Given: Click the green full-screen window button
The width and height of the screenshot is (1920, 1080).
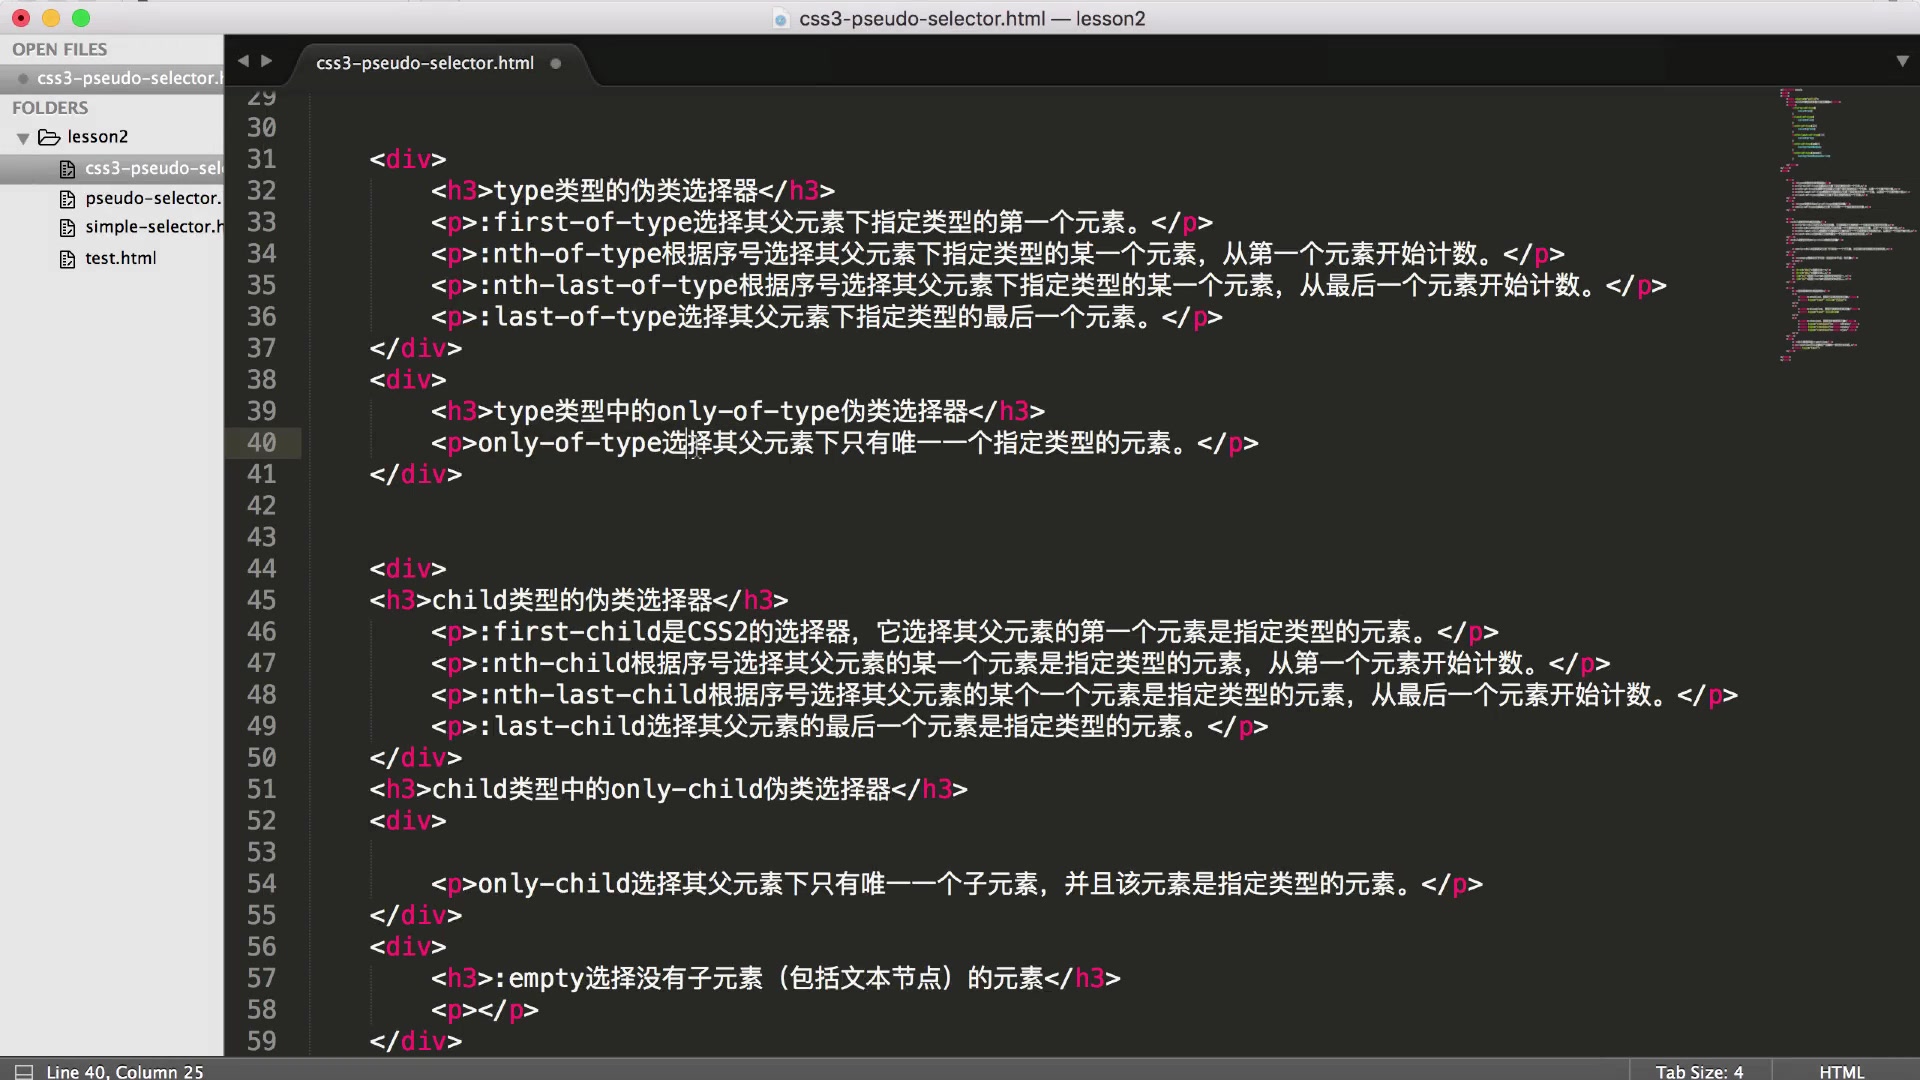Looking at the screenshot, I should click(81, 18).
